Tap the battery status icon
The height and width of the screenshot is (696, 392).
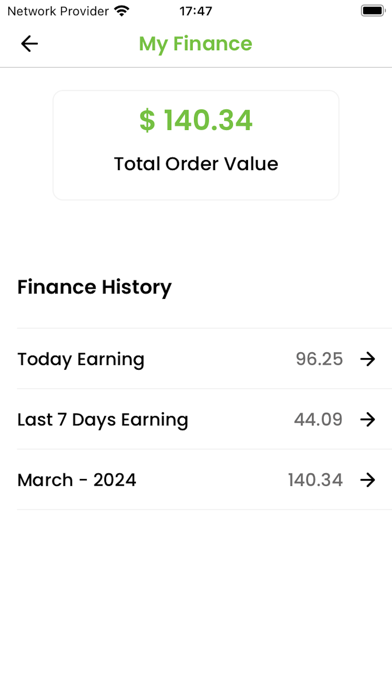pyautogui.click(x=372, y=11)
